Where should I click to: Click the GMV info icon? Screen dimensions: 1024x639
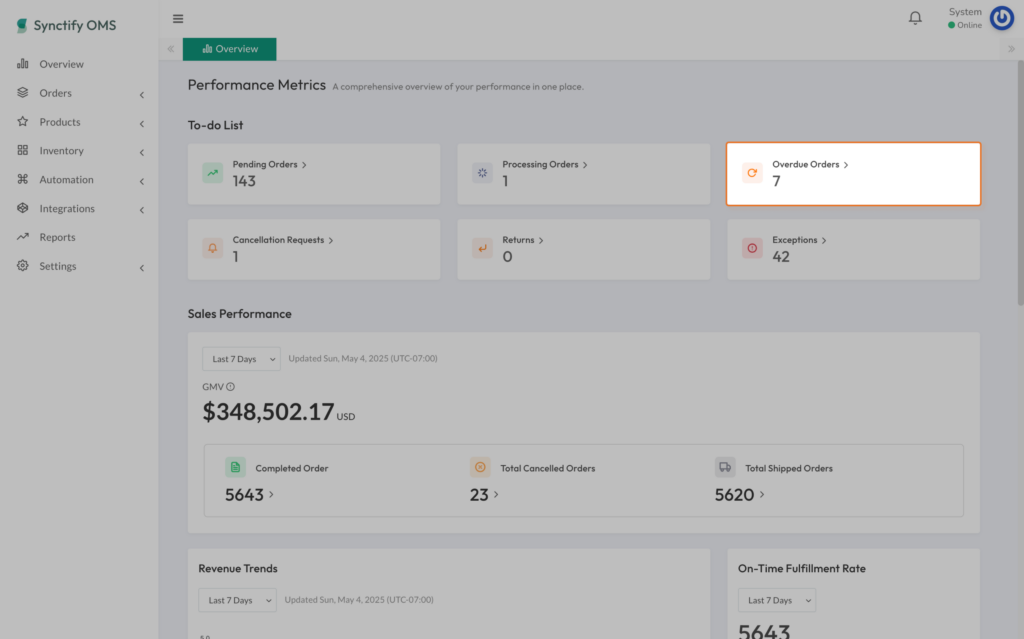point(231,387)
